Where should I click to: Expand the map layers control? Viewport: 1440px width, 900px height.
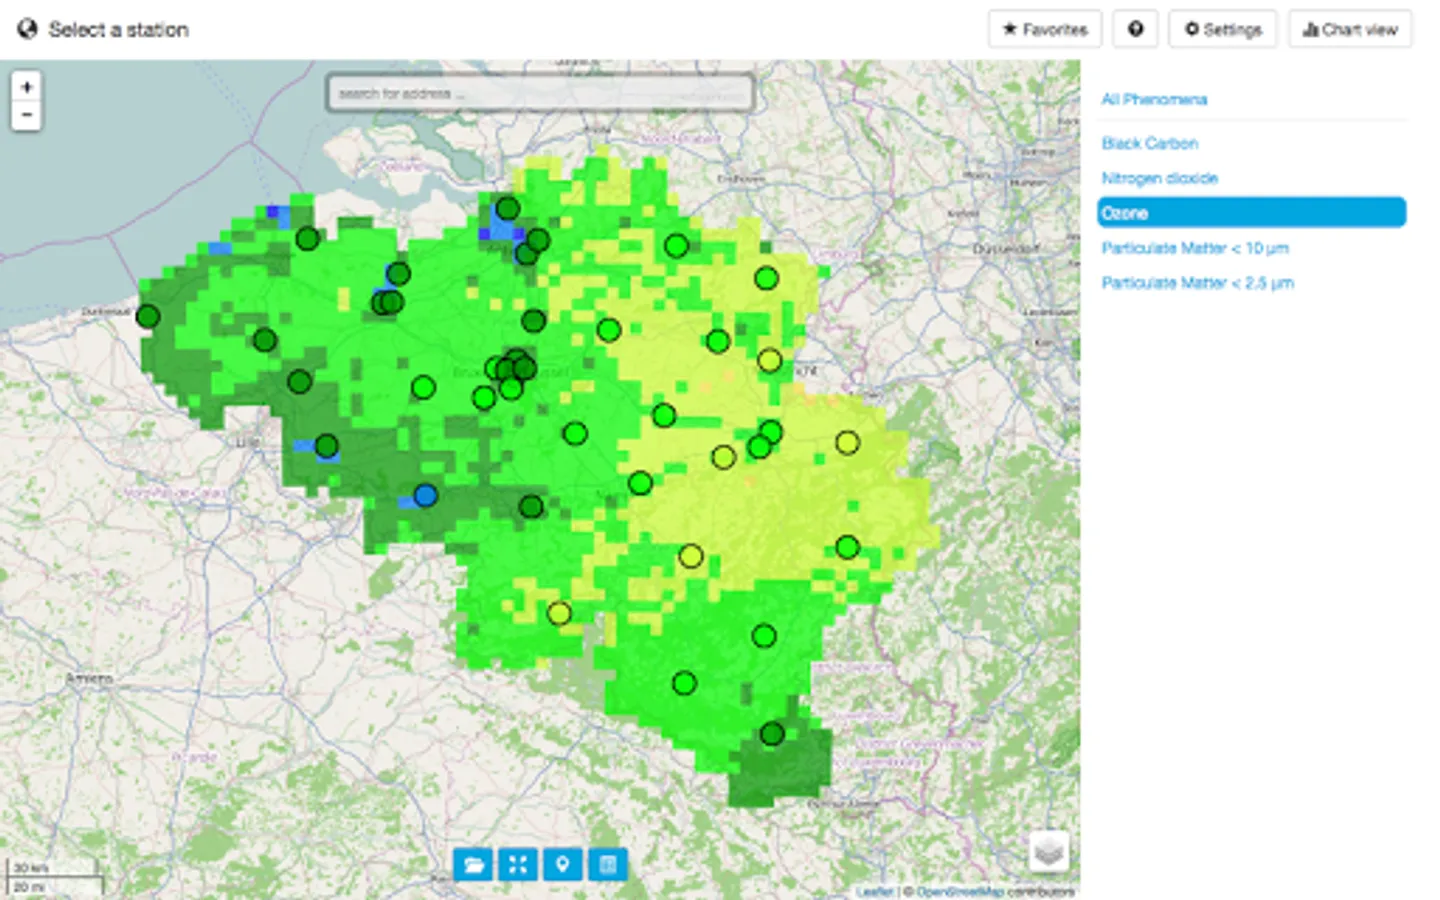1048,852
